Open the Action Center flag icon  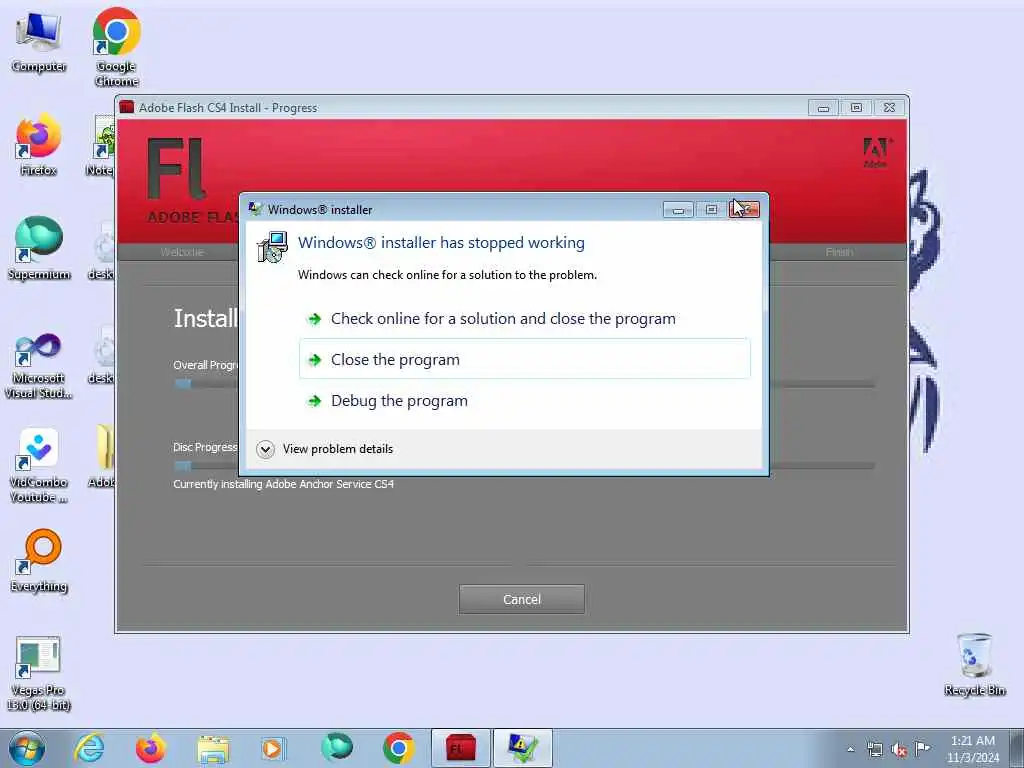click(922, 749)
